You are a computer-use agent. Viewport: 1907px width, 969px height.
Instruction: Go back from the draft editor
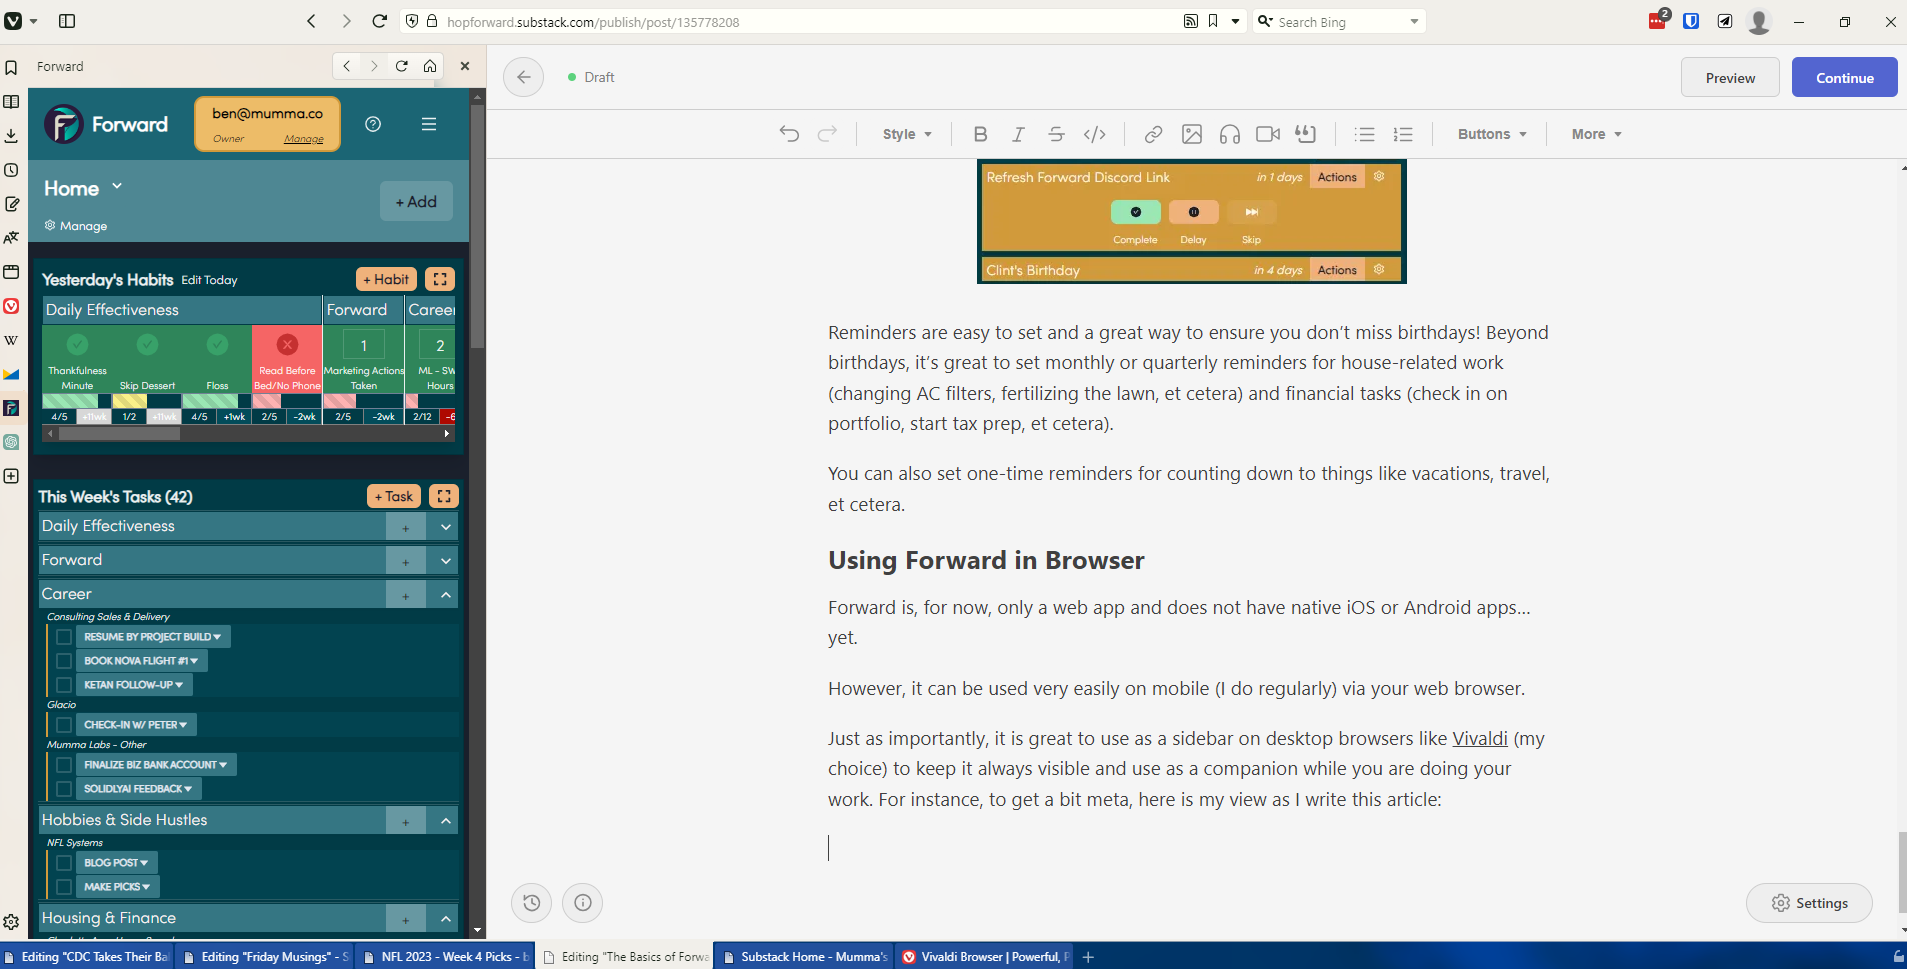tap(524, 77)
